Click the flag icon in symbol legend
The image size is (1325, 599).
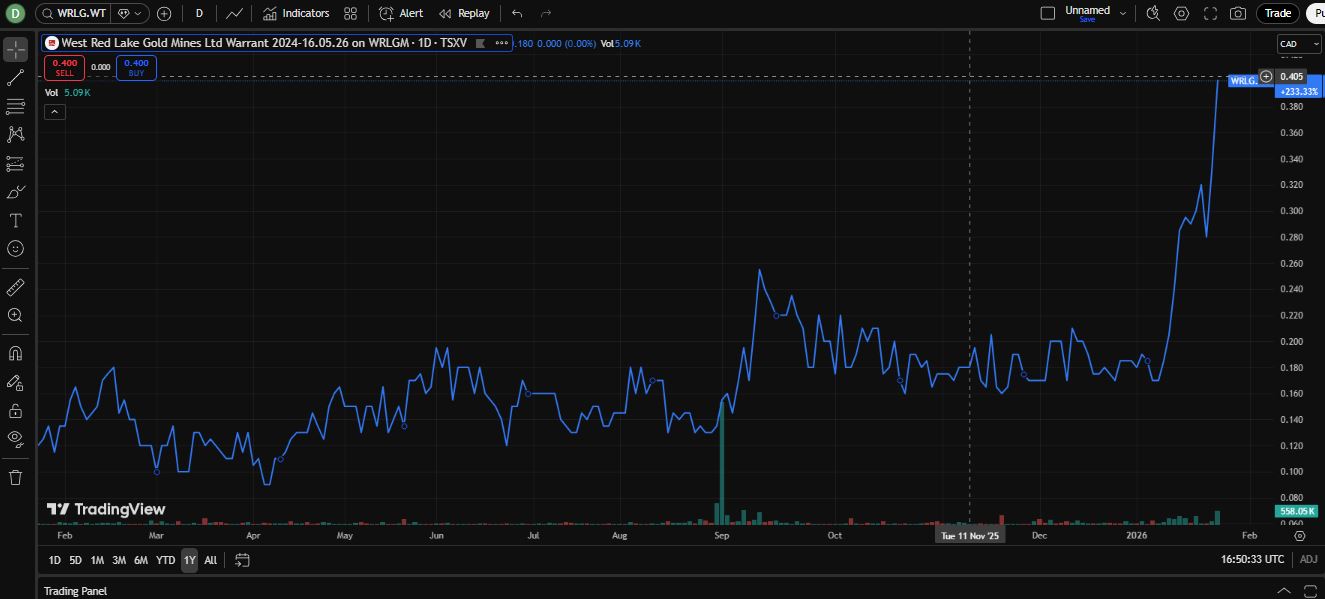coord(479,44)
